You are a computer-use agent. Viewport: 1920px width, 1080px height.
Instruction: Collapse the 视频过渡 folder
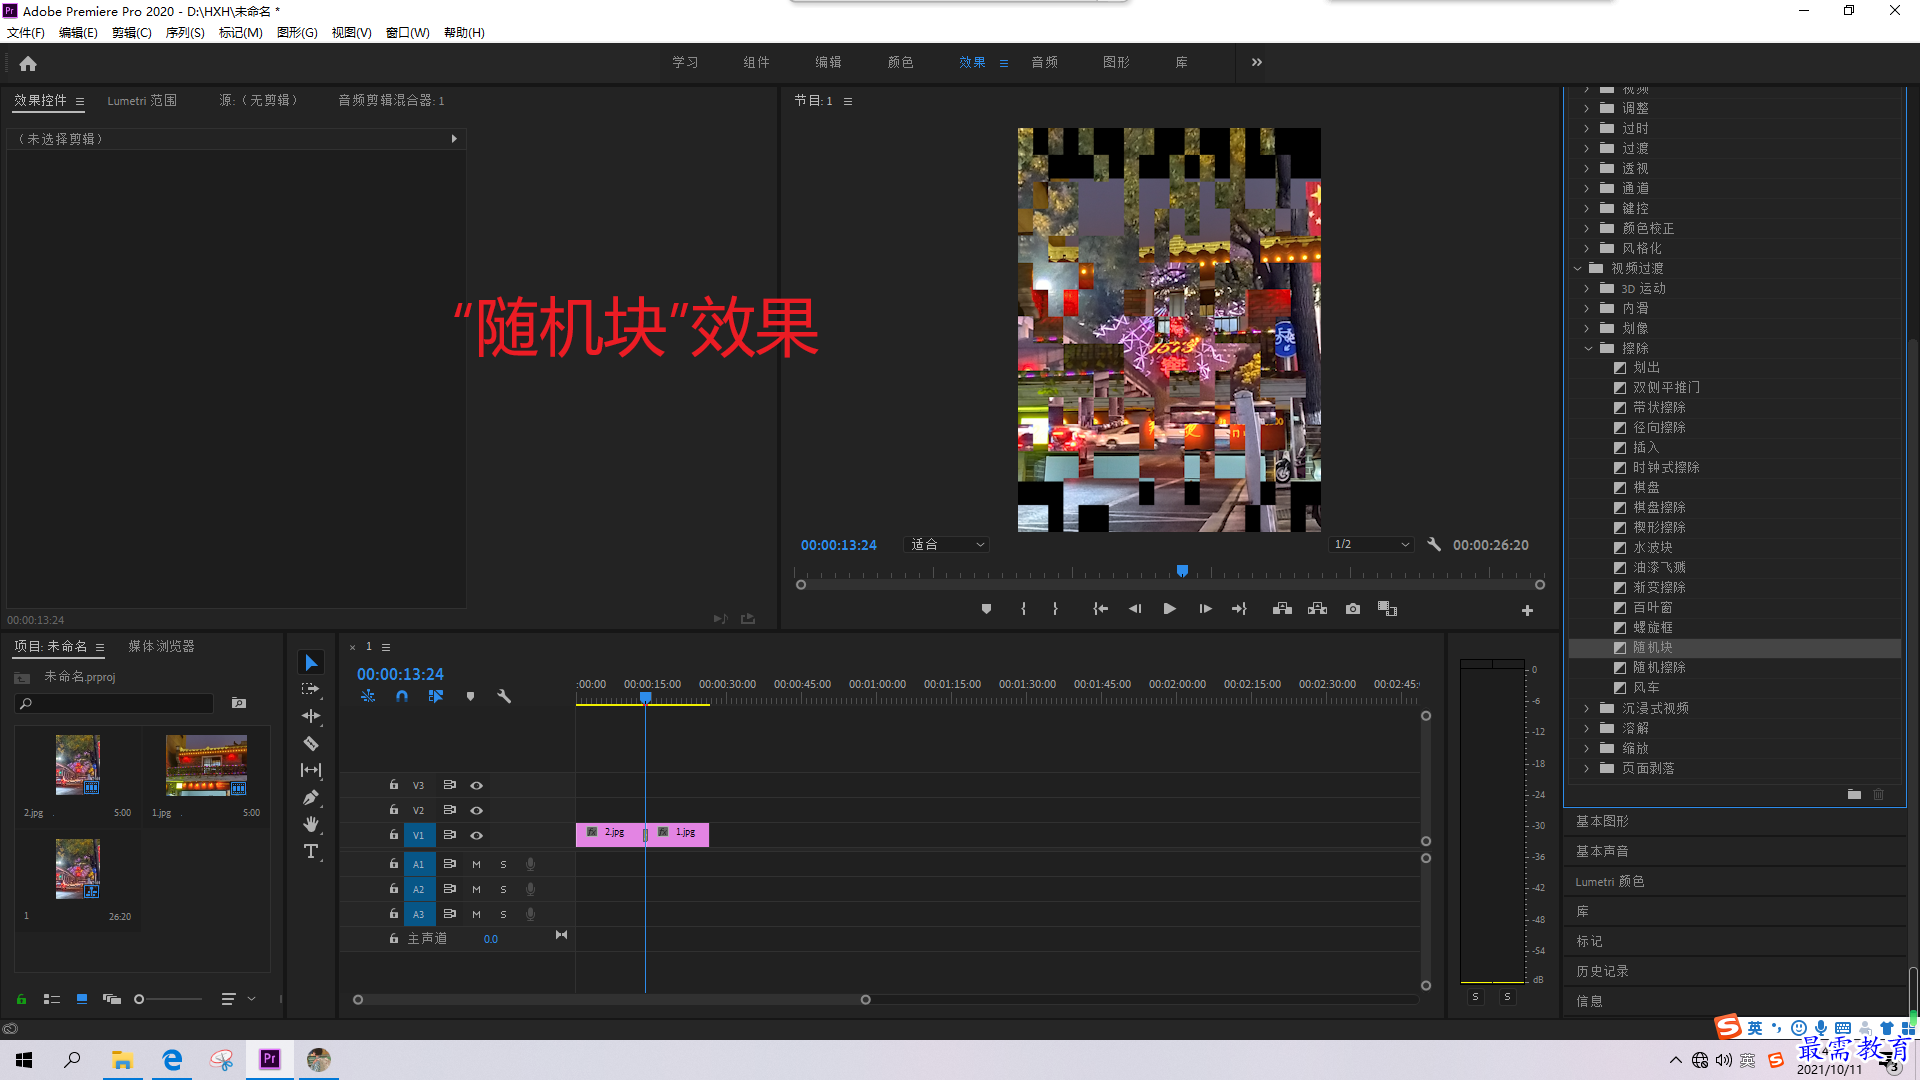[x=1578, y=268]
